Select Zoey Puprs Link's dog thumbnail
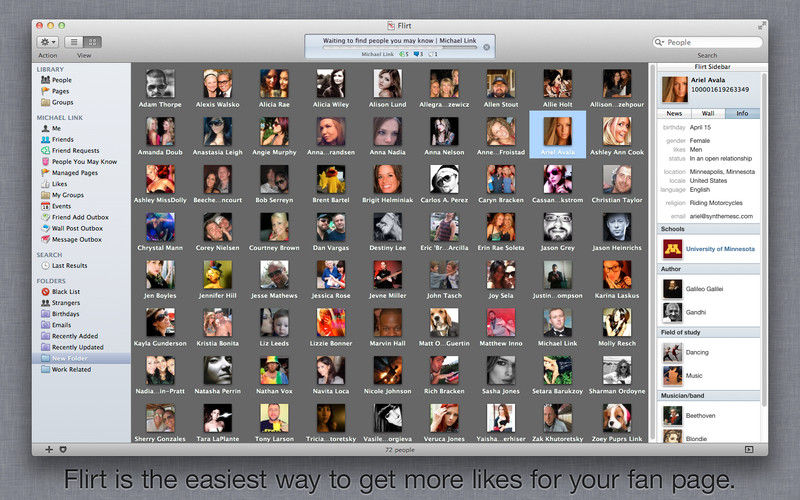800x500 pixels. tap(616, 418)
